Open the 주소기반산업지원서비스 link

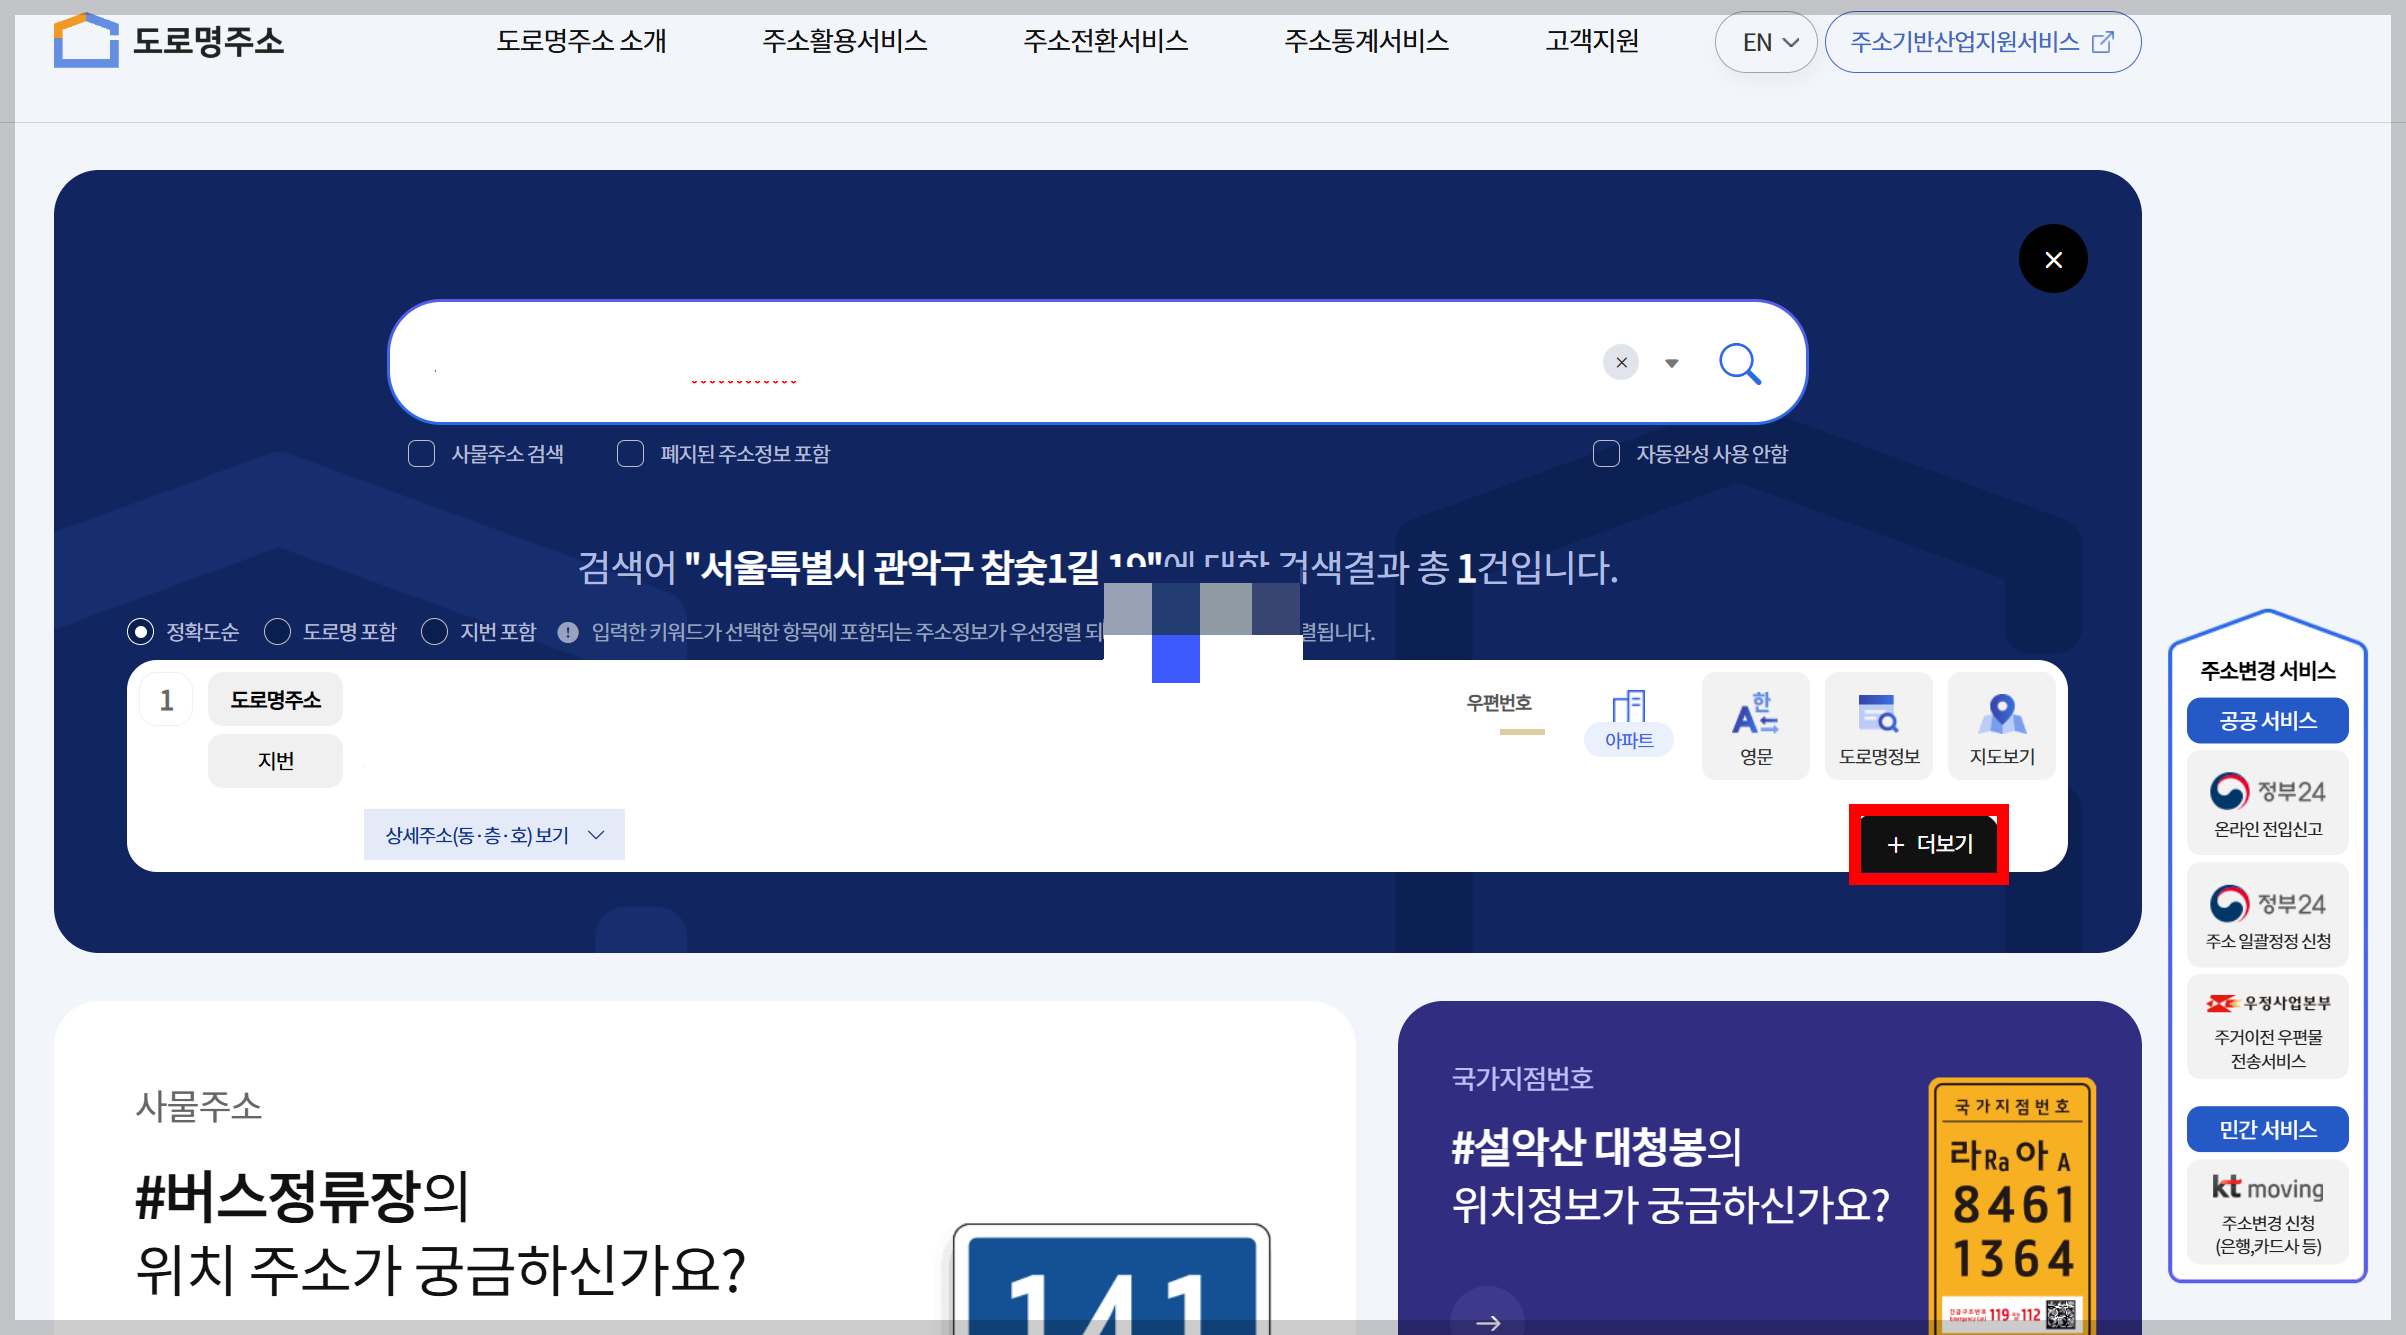(1982, 42)
